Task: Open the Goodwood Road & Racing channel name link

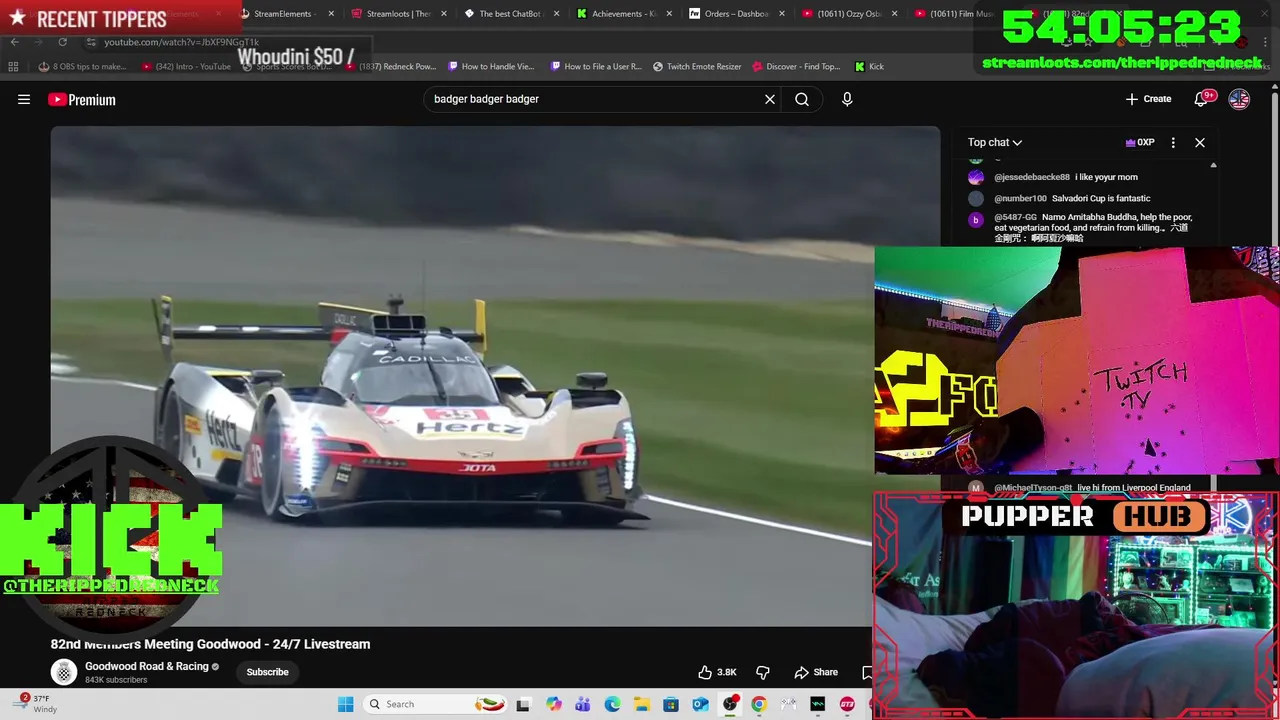Action: [x=147, y=666]
